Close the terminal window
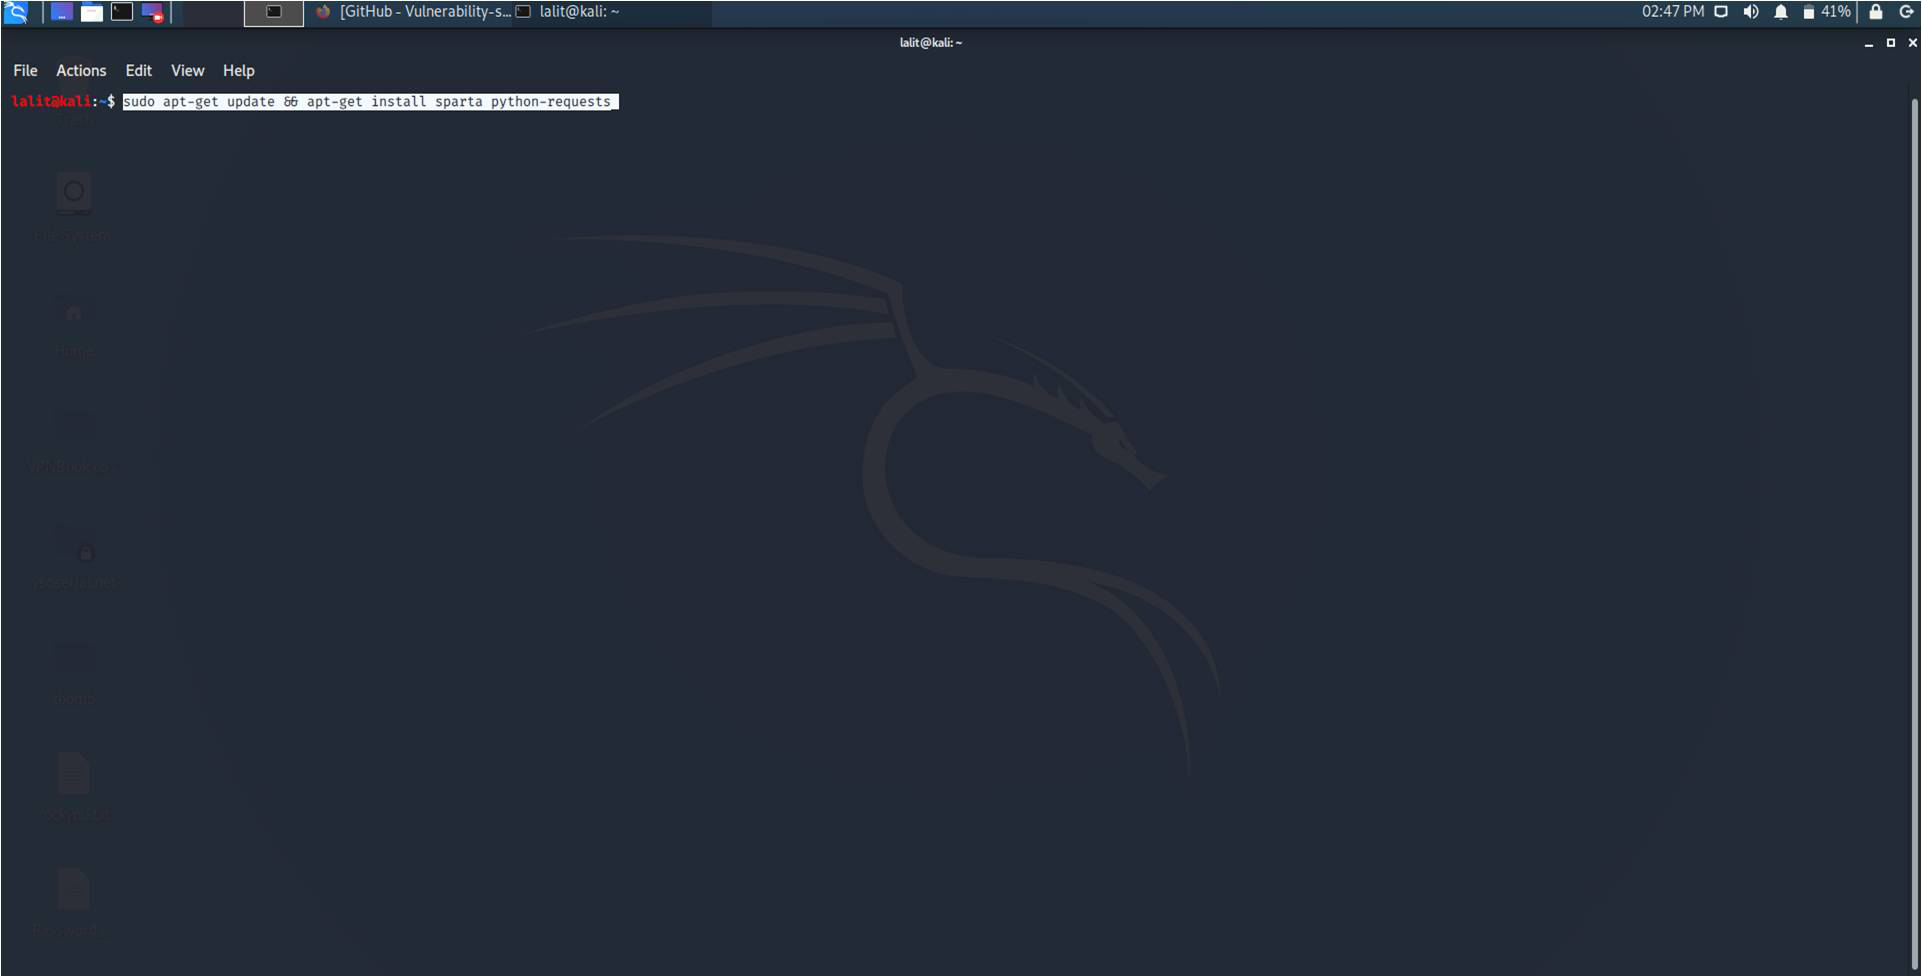Viewport: 1922px width, 977px height. 1912,43
